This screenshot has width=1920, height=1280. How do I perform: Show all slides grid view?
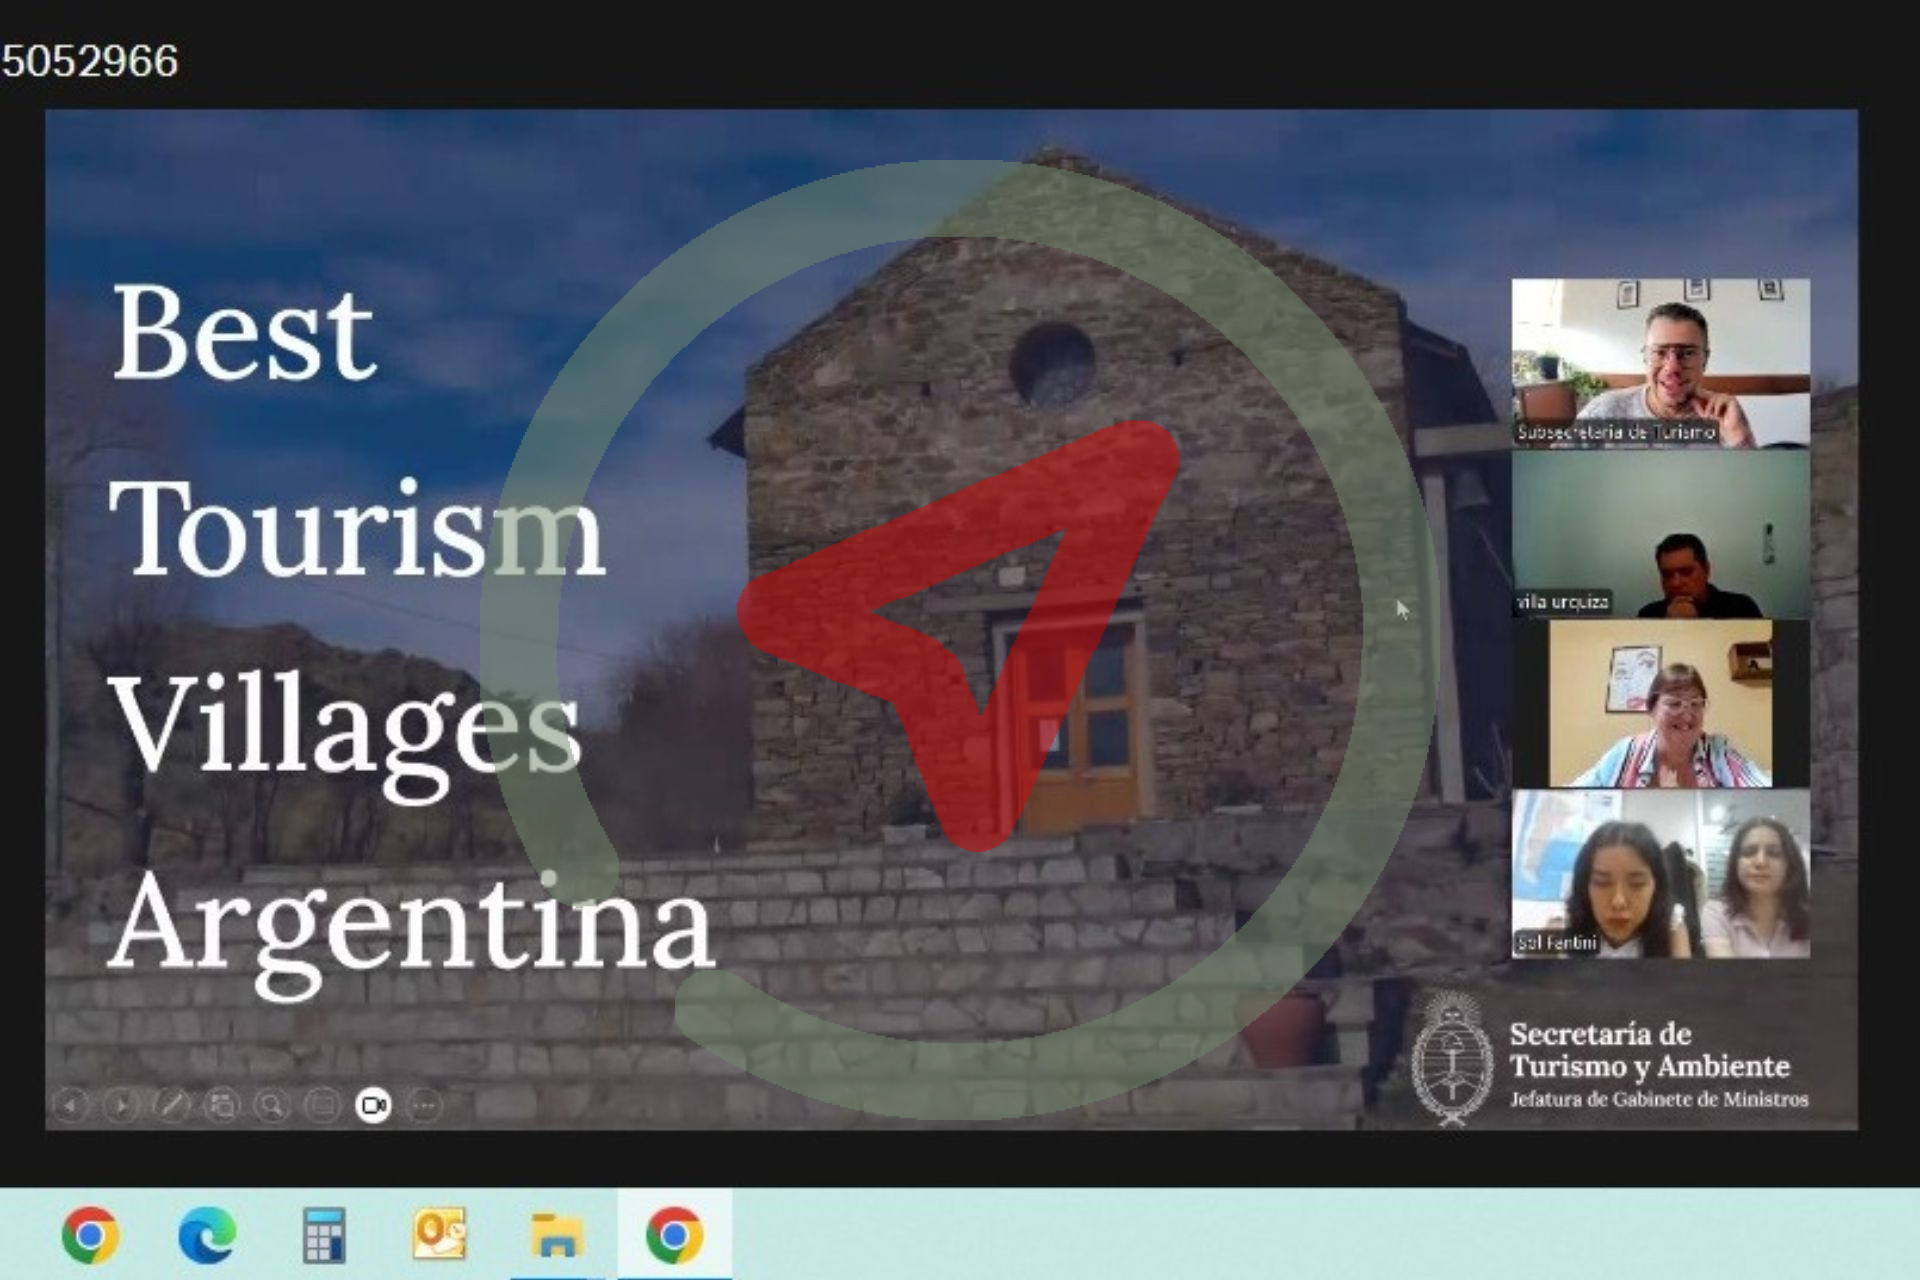[222, 1105]
